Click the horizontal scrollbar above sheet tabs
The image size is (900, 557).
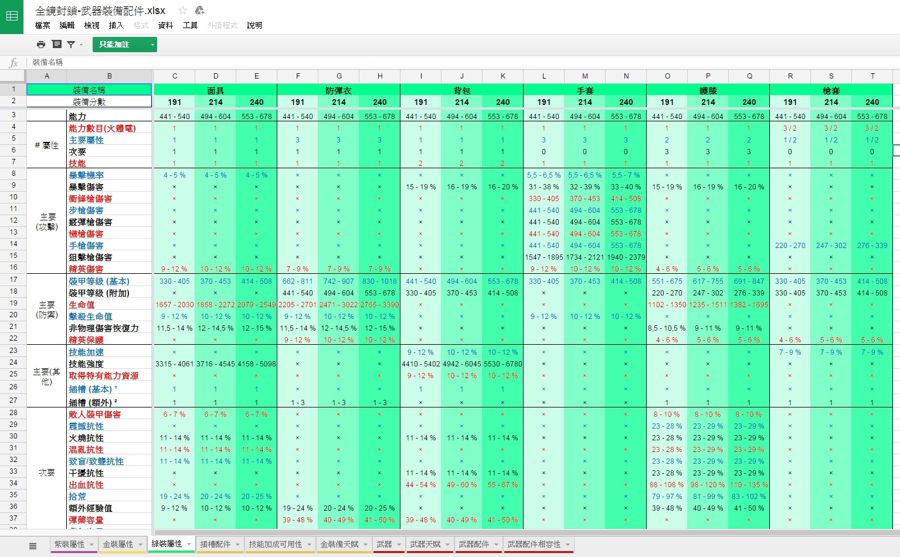[525, 532]
